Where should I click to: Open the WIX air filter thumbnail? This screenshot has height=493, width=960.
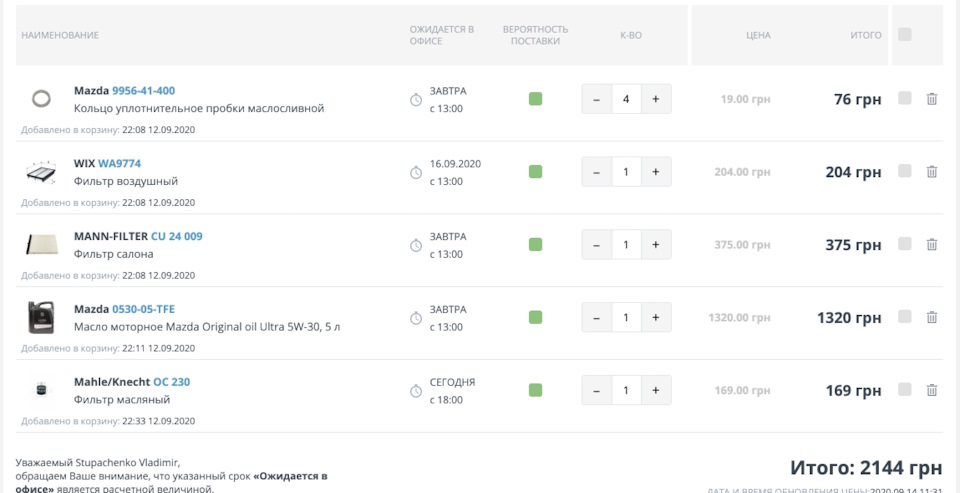[41, 172]
